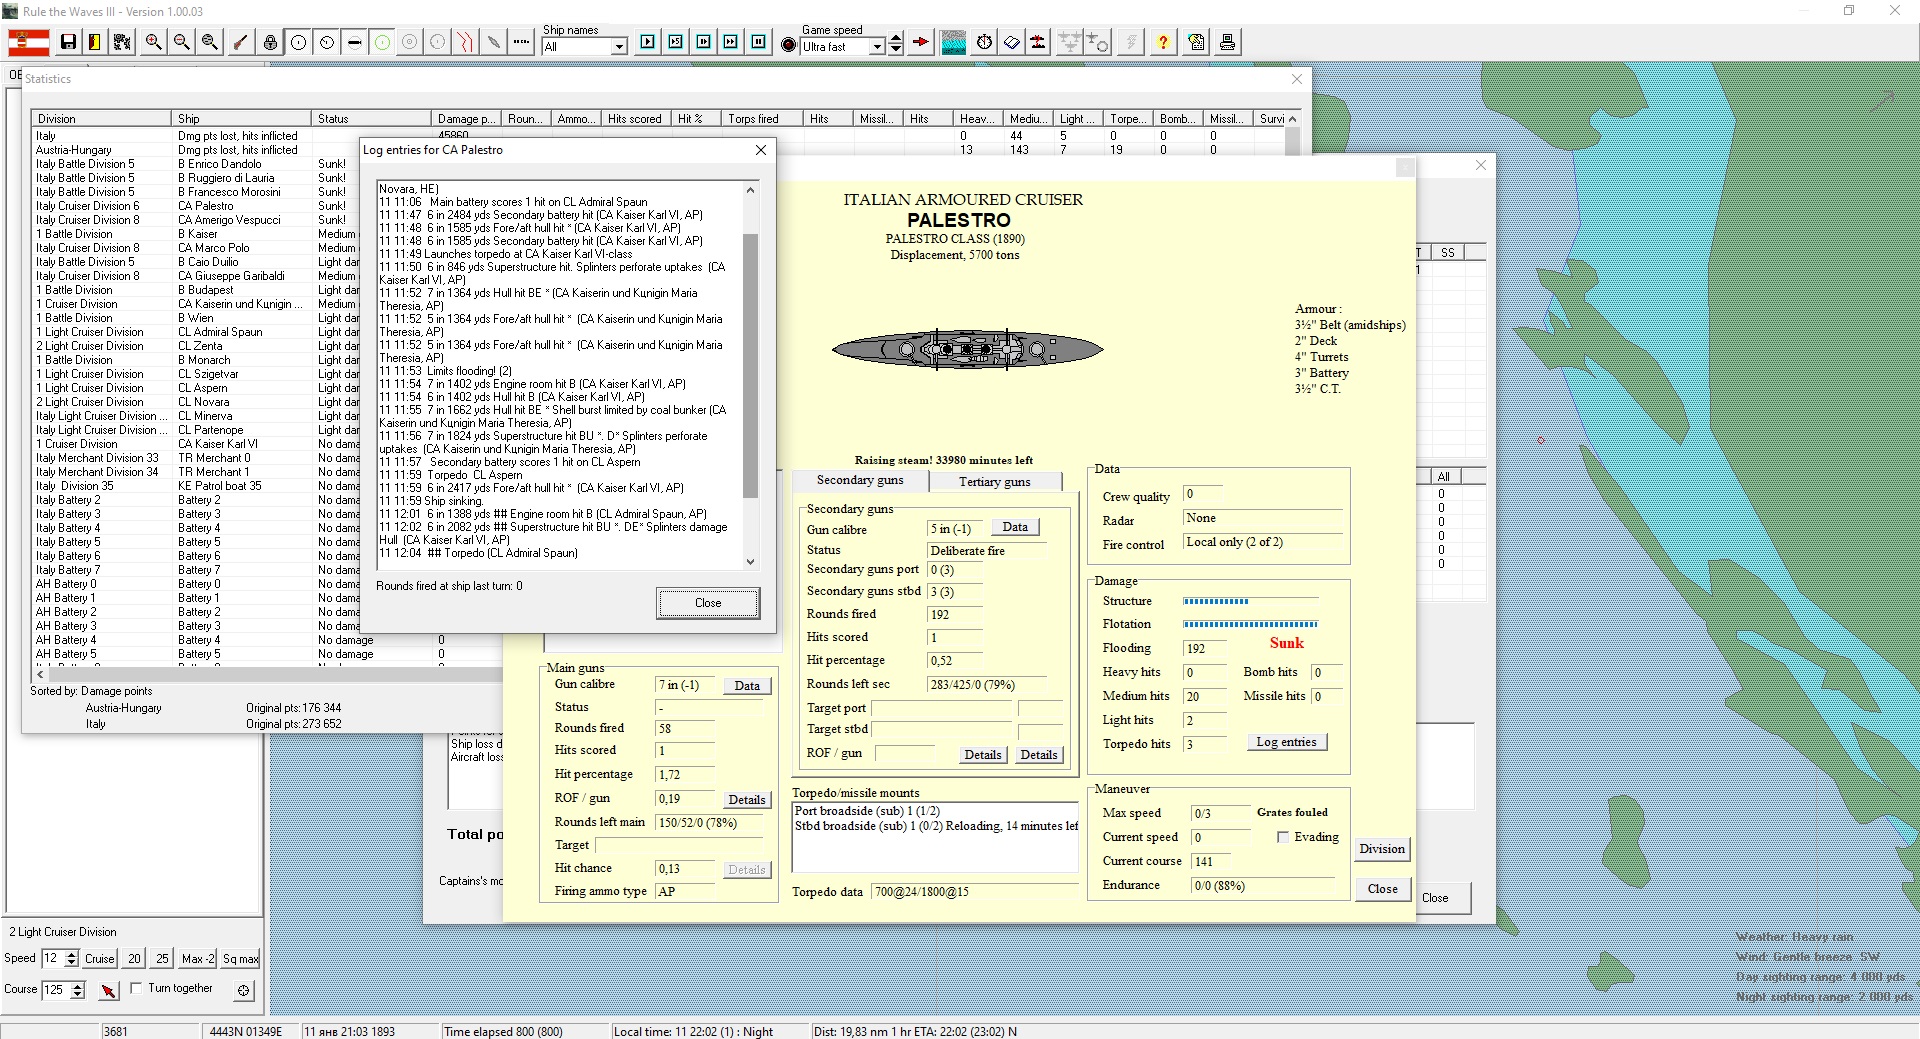Screen dimensions: 1920x1039
Task: Click the crosshair target button beside Turn together
Action: 243,990
